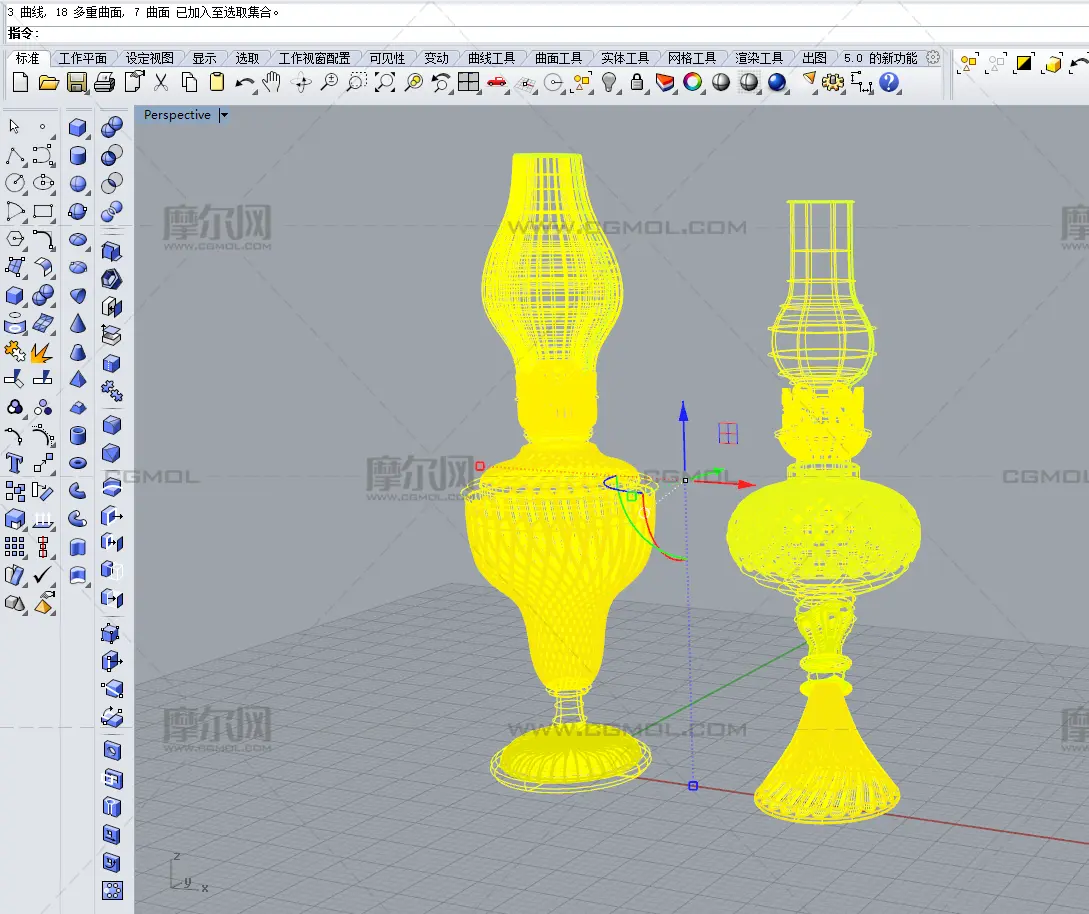Viewport: 1089px width, 914px height.
Task: Switch to the 曲线工具 tab
Action: (491, 58)
